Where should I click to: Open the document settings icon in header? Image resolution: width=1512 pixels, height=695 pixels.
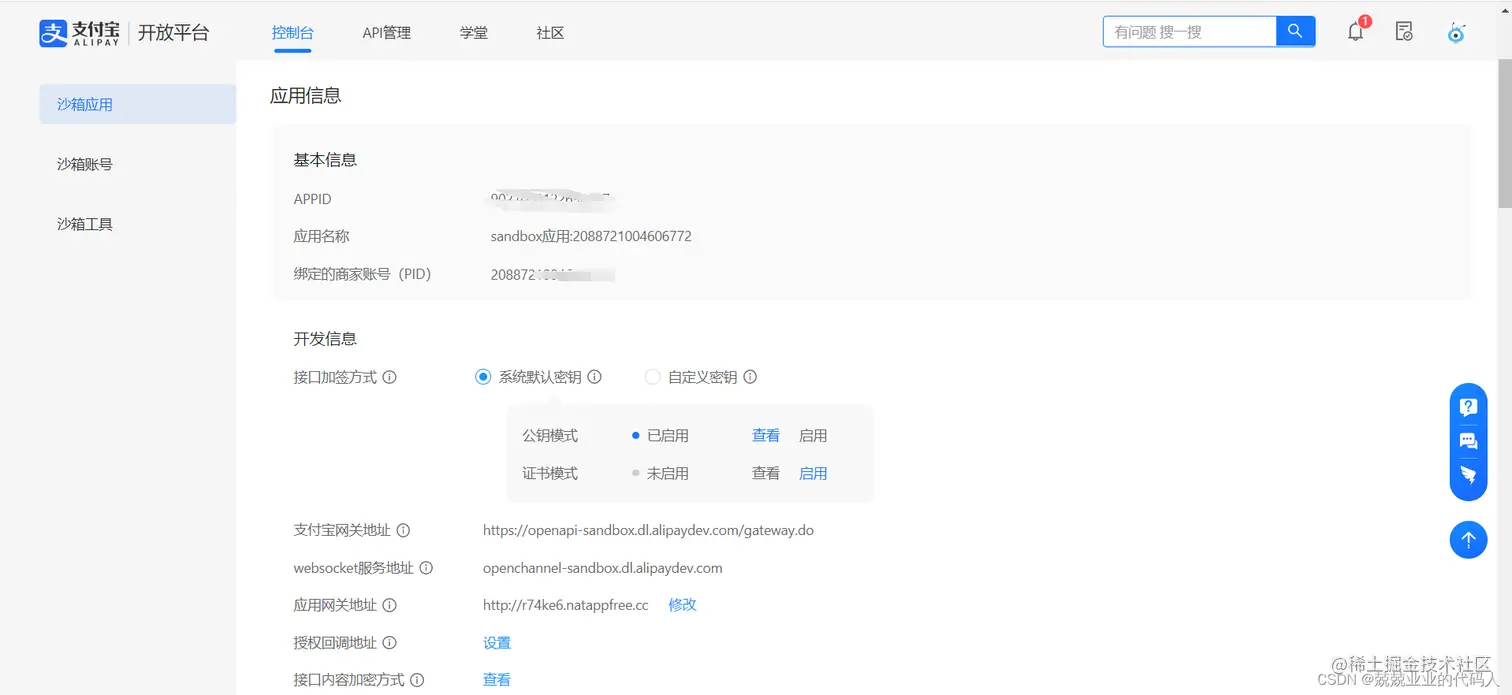click(1404, 32)
